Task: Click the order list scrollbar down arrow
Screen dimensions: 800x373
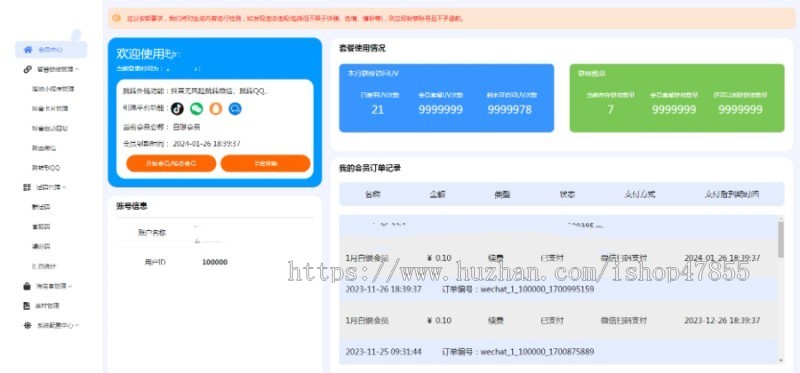Action: pyautogui.click(x=781, y=361)
